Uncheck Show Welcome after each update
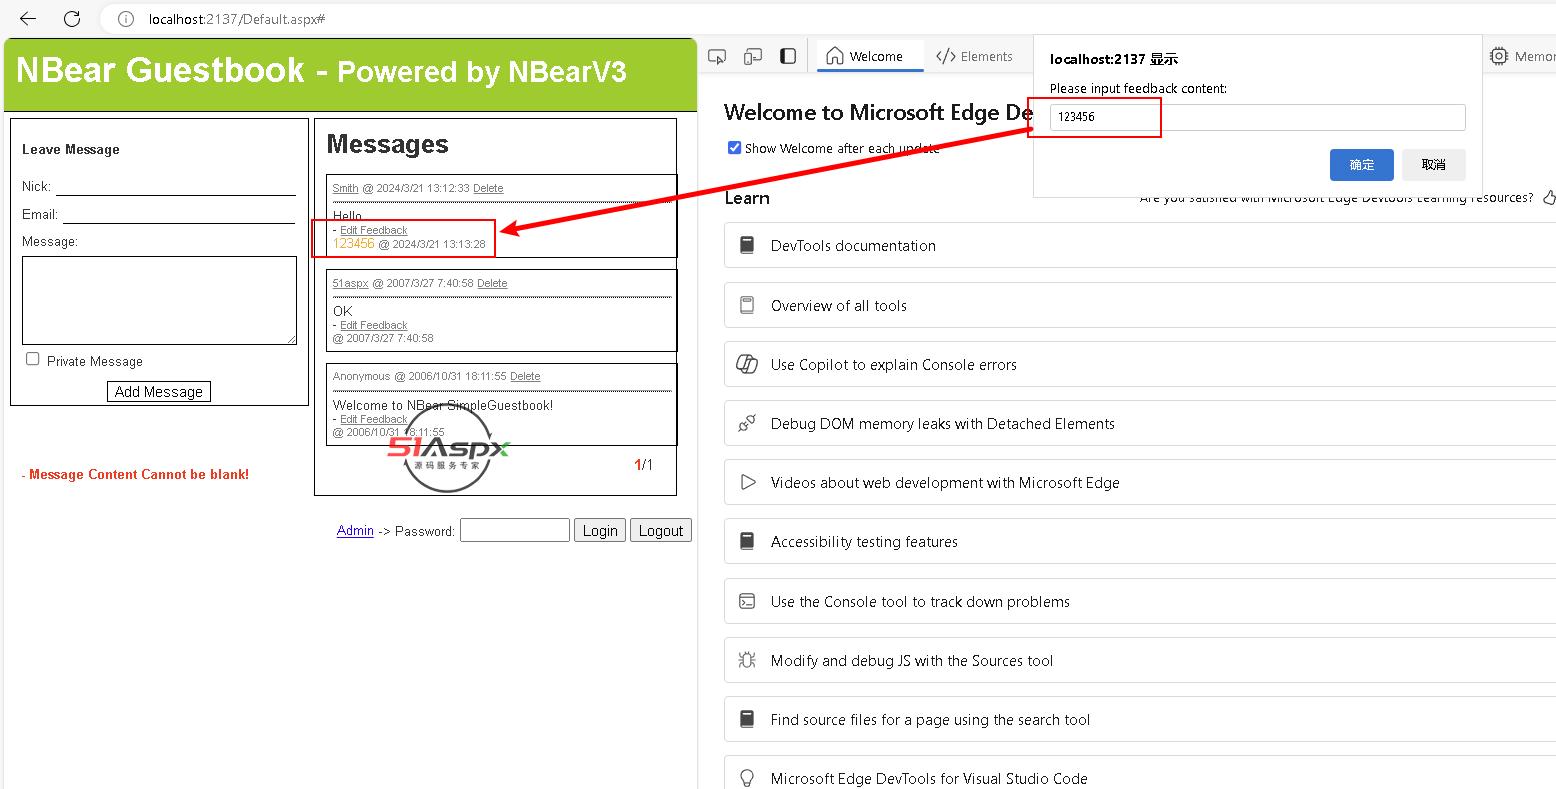Image resolution: width=1556 pixels, height=789 pixels. [734, 148]
